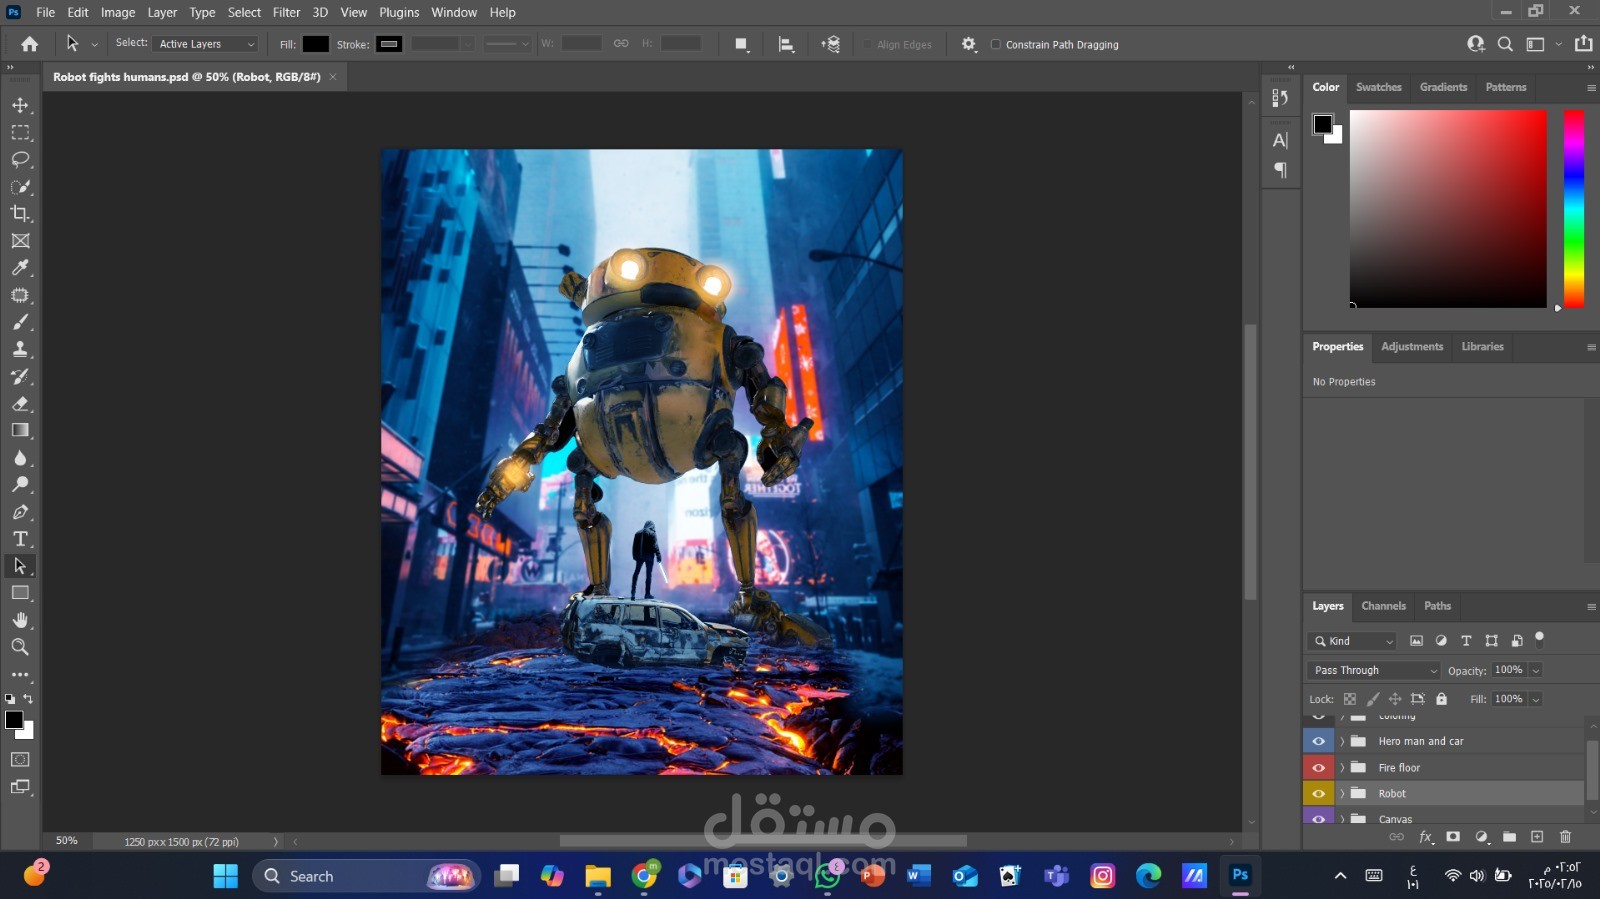Select the Frame tool
Screen dimensions: 1600x899
click(x=20, y=241)
